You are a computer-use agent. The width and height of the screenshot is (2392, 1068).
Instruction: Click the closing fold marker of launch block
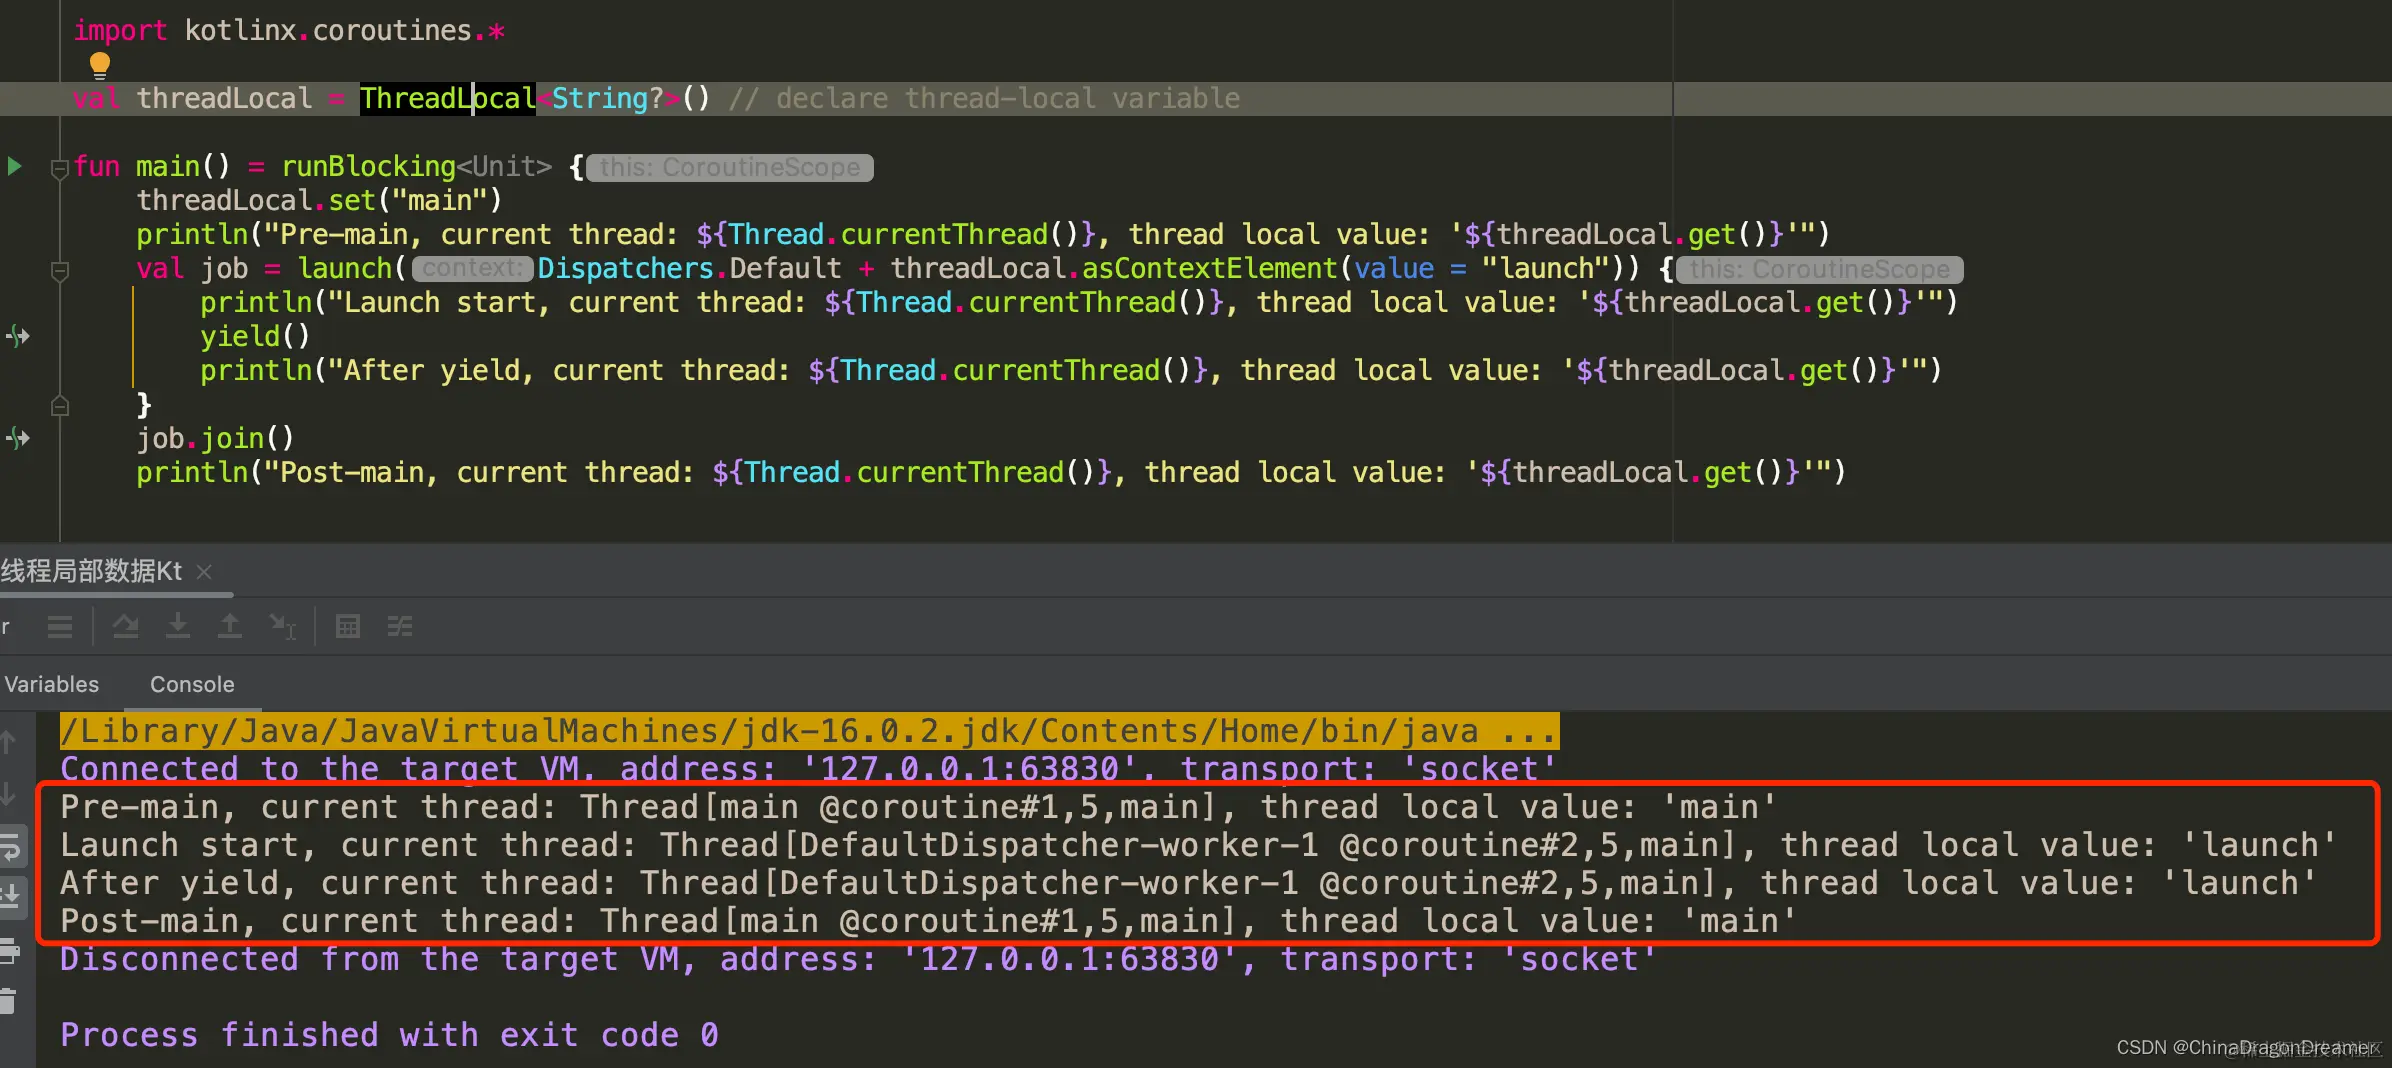[60, 406]
